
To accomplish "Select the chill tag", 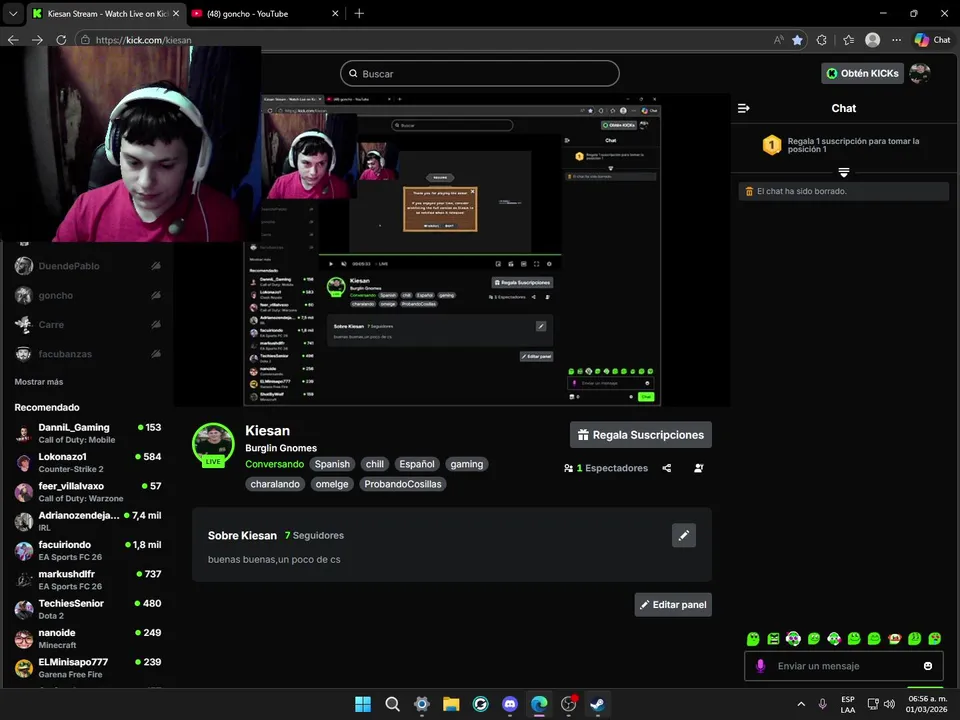I will pos(375,465).
